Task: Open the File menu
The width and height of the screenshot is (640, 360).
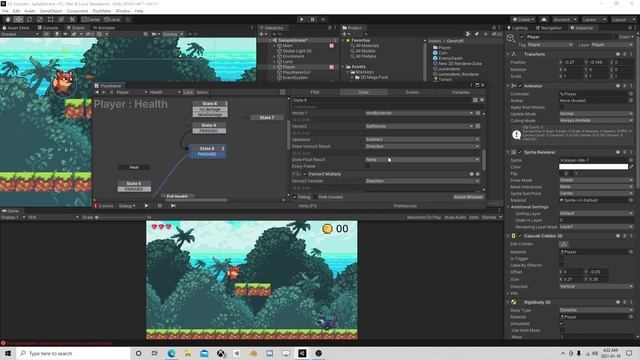Action: point(5,11)
